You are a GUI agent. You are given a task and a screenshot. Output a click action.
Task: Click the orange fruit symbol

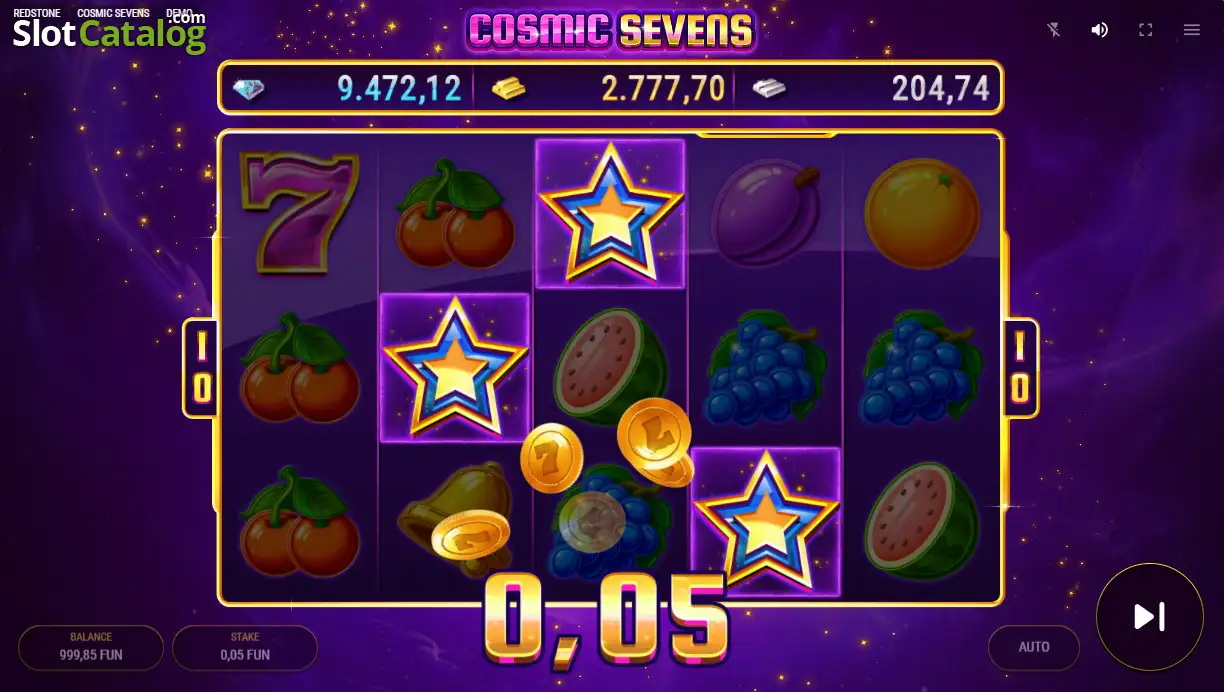pos(921,213)
